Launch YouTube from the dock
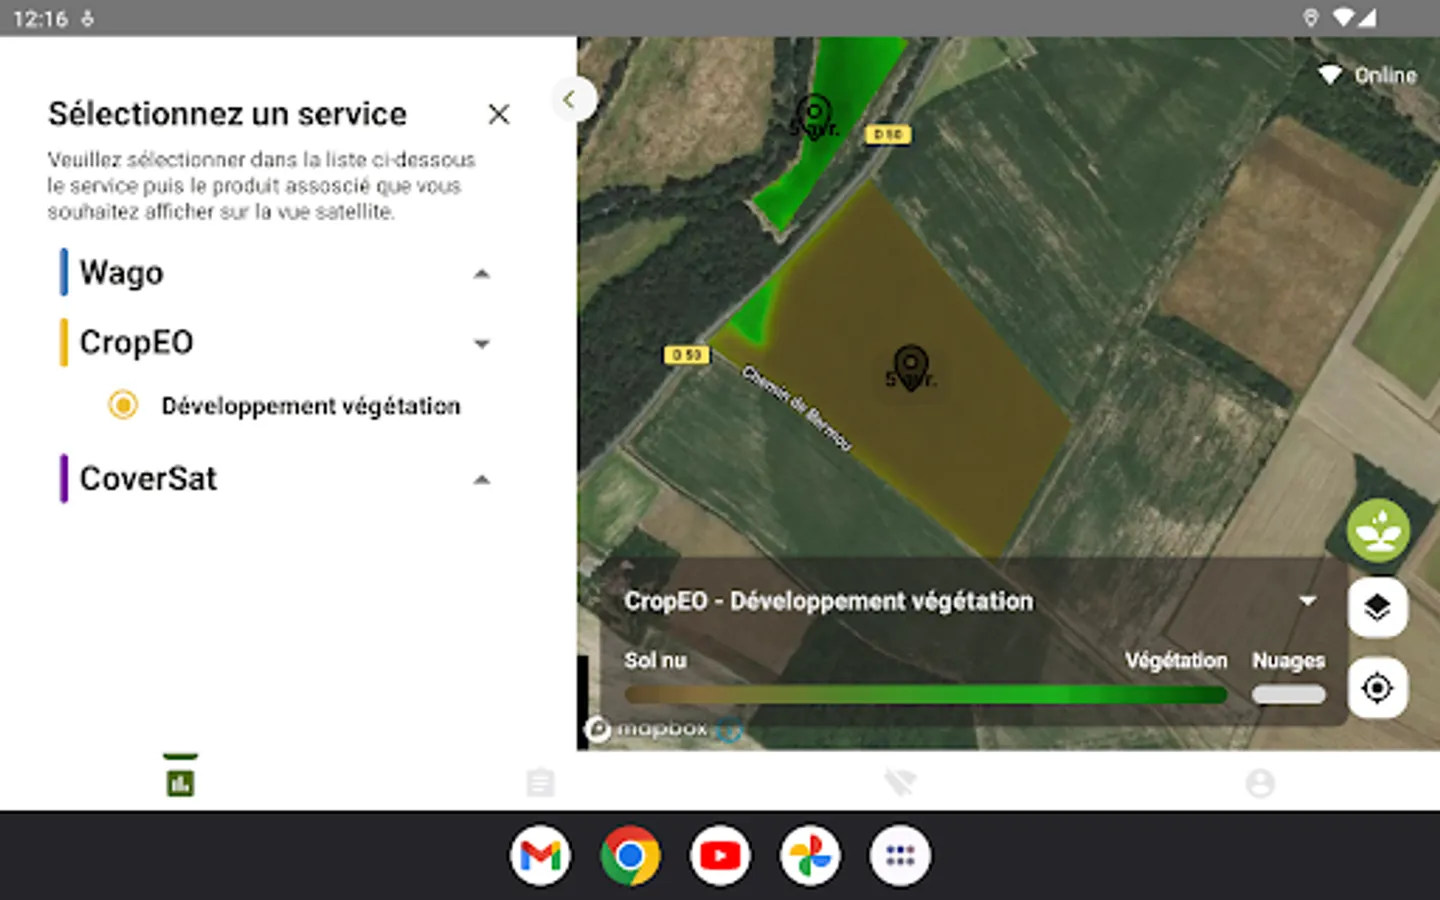The height and width of the screenshot is (900, 1440). 720,856
